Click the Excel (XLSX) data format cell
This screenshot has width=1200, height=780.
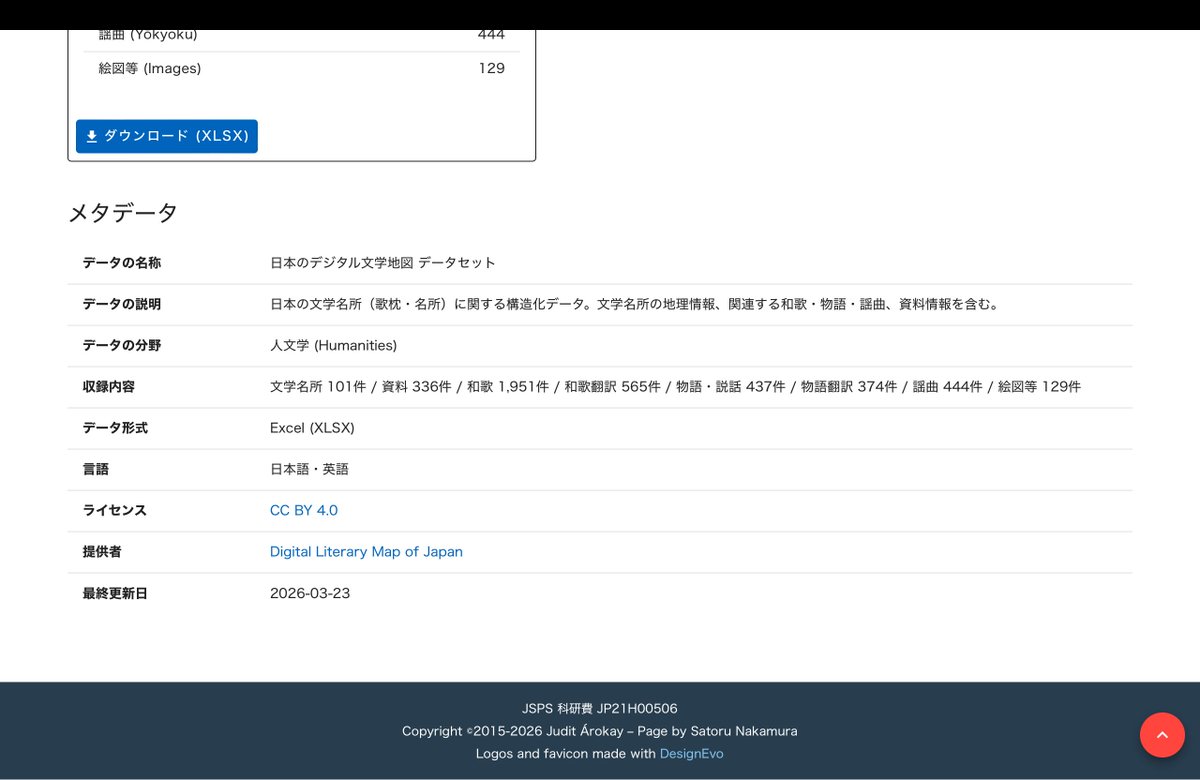tap(310, 428)
